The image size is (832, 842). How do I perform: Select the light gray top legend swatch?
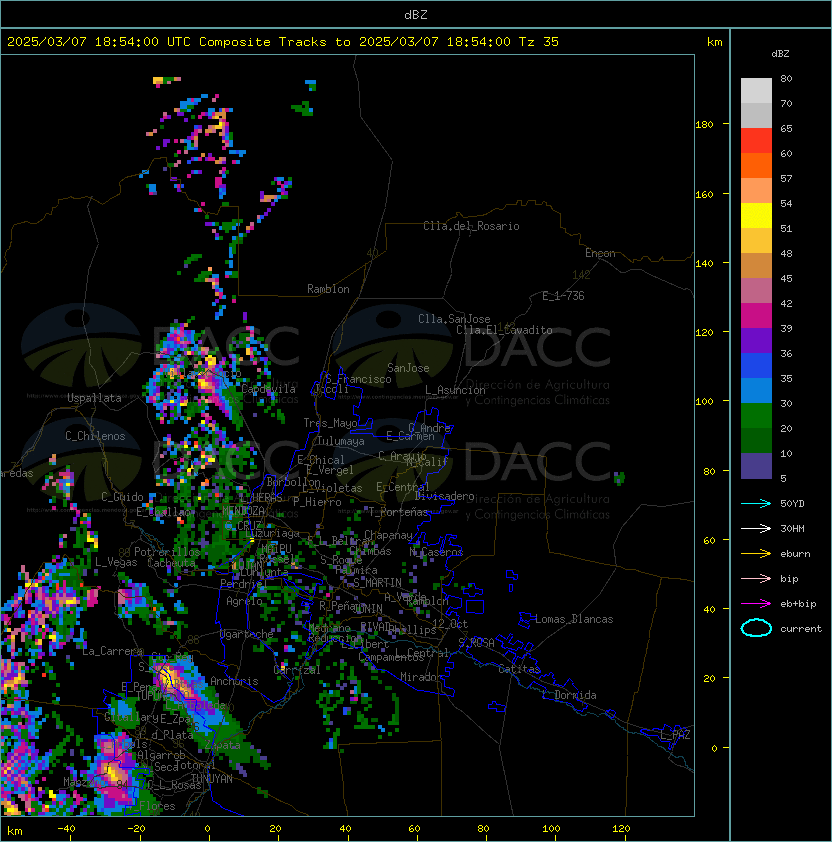[x=756, y=91]
